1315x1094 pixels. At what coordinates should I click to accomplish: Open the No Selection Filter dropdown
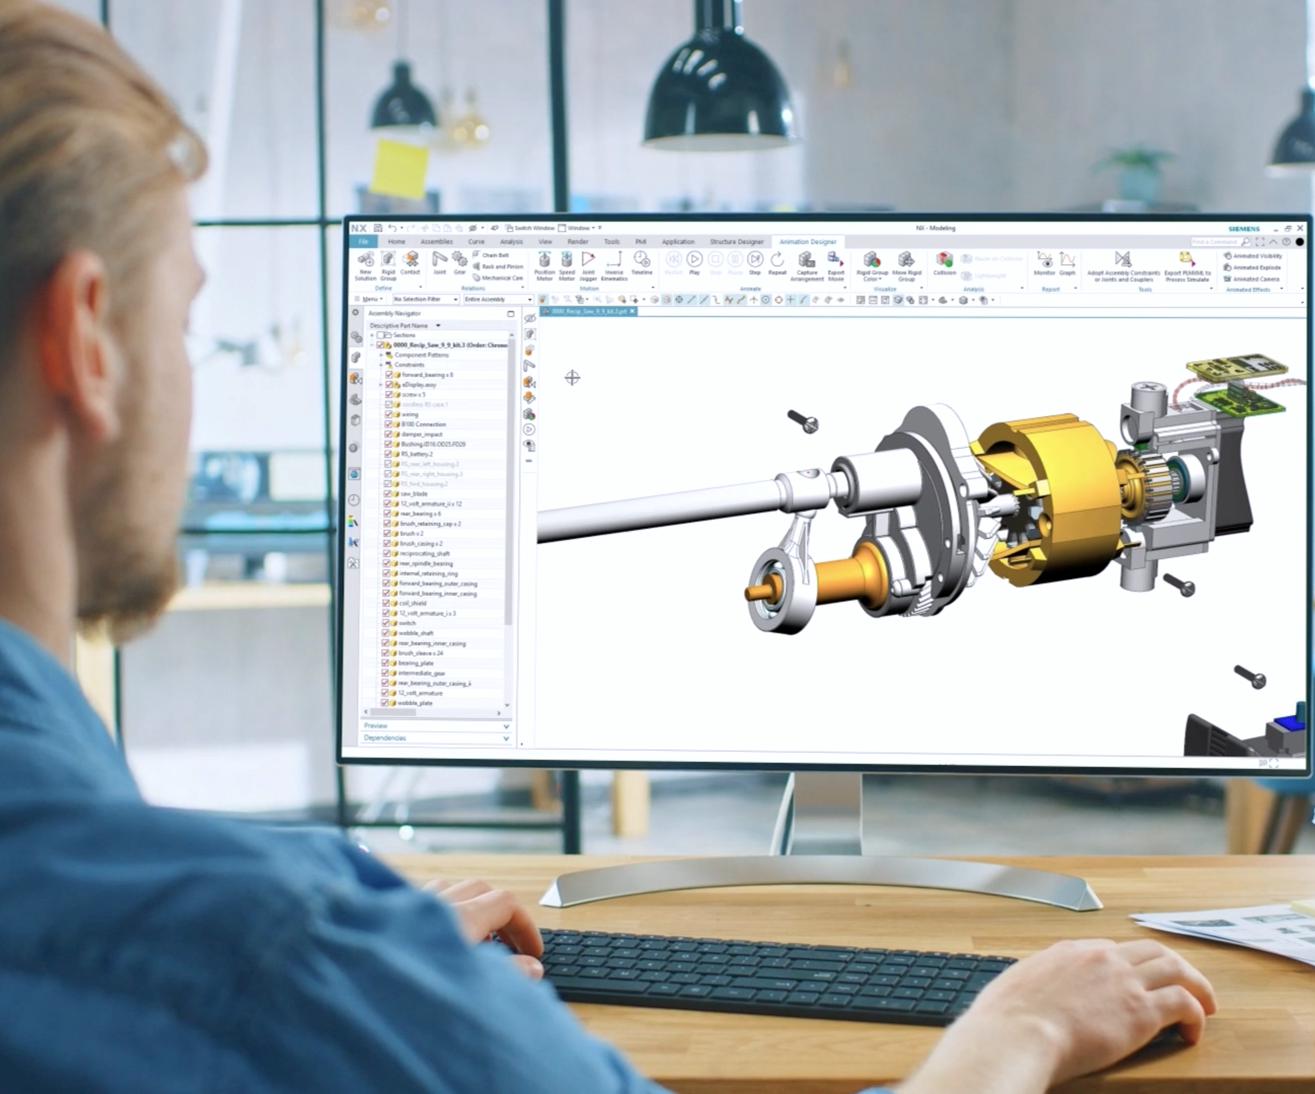(426, 299)
